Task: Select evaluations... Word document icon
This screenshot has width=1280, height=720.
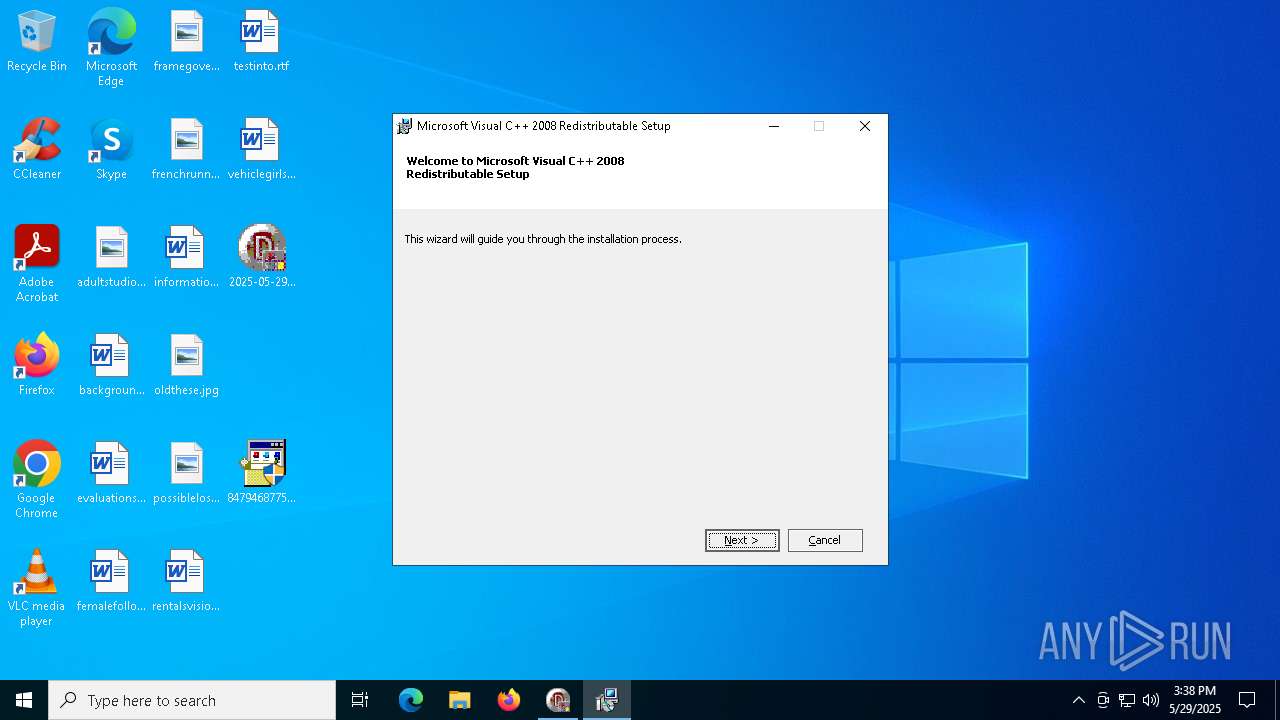Action: pos(111,474)
